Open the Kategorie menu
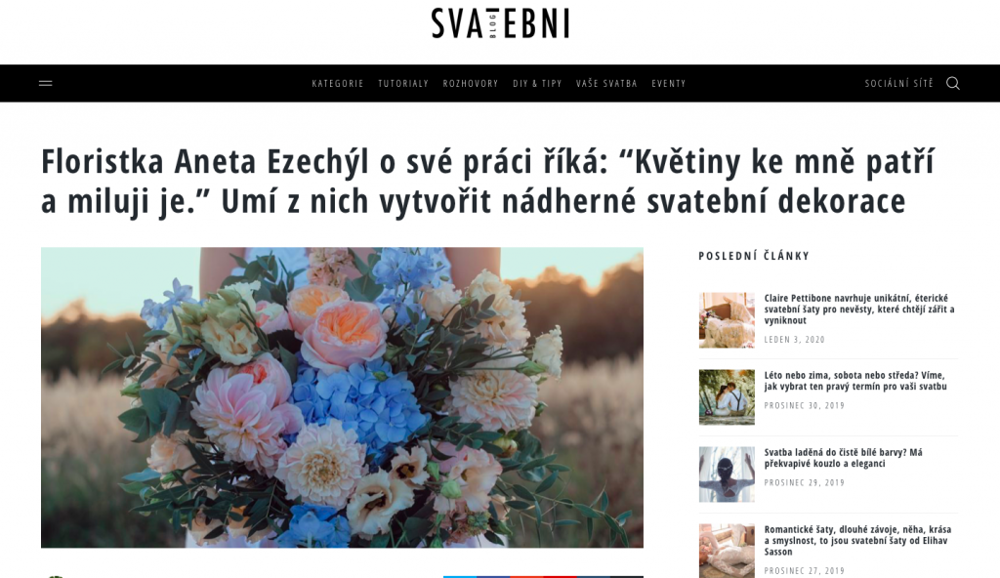 [337, 84]
